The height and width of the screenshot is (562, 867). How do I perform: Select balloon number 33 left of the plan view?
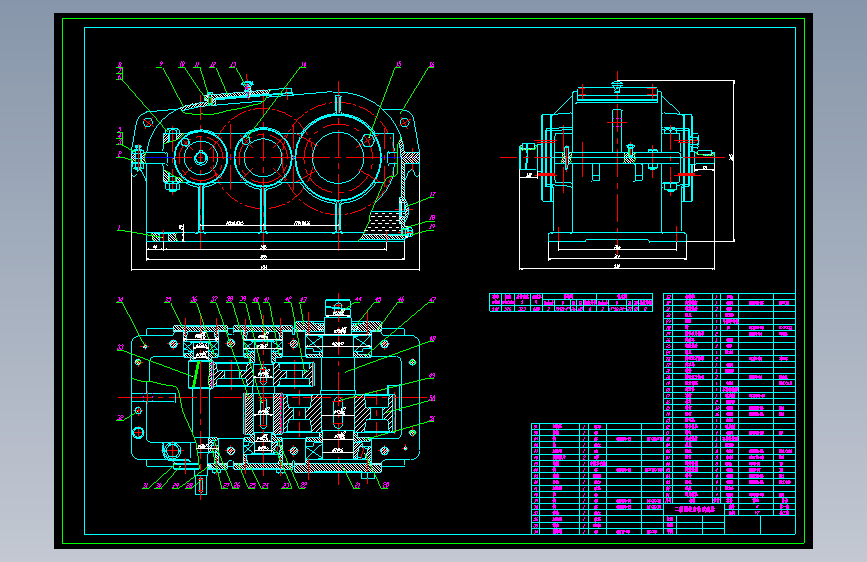(120, 347)
